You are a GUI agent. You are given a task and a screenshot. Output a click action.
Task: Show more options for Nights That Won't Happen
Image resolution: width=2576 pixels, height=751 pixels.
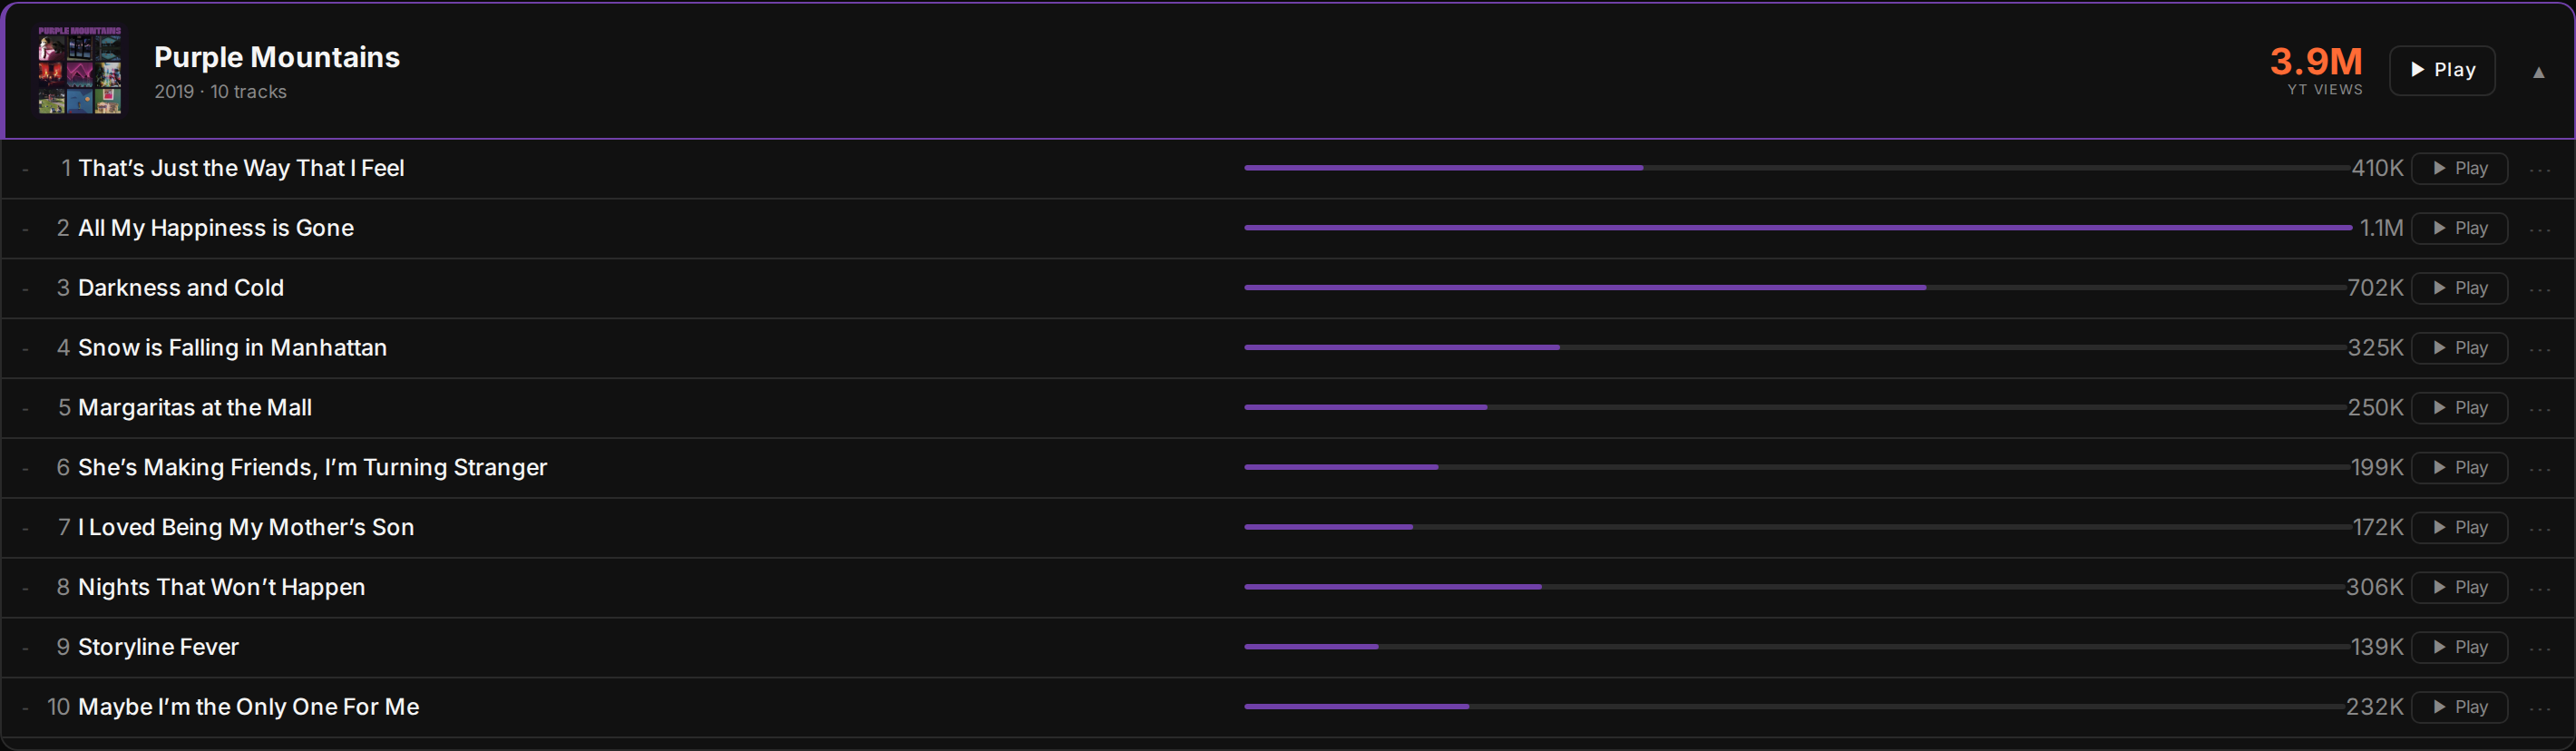coord(2540,588)
